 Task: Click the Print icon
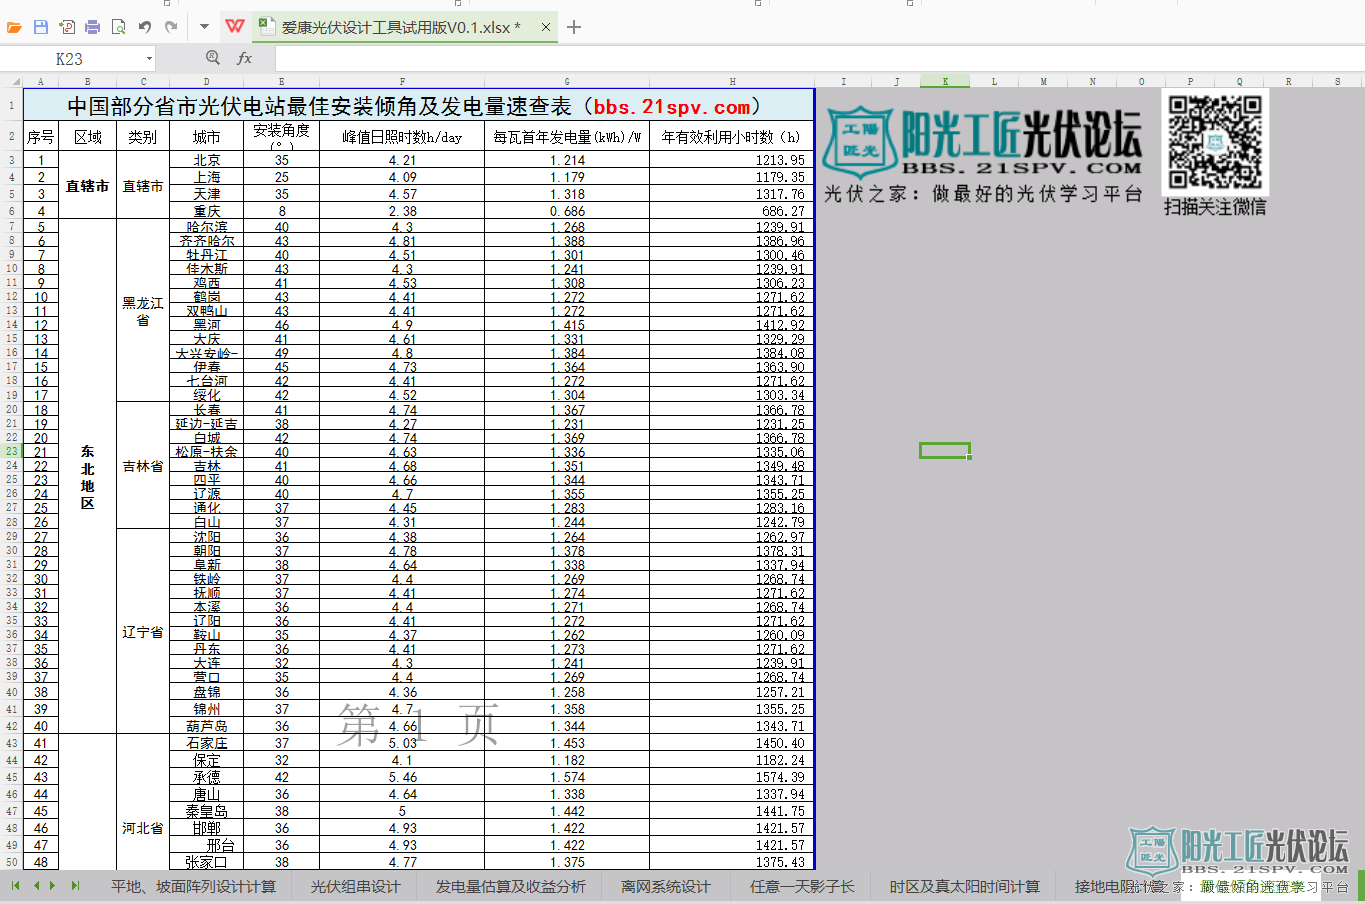[92, 27]
